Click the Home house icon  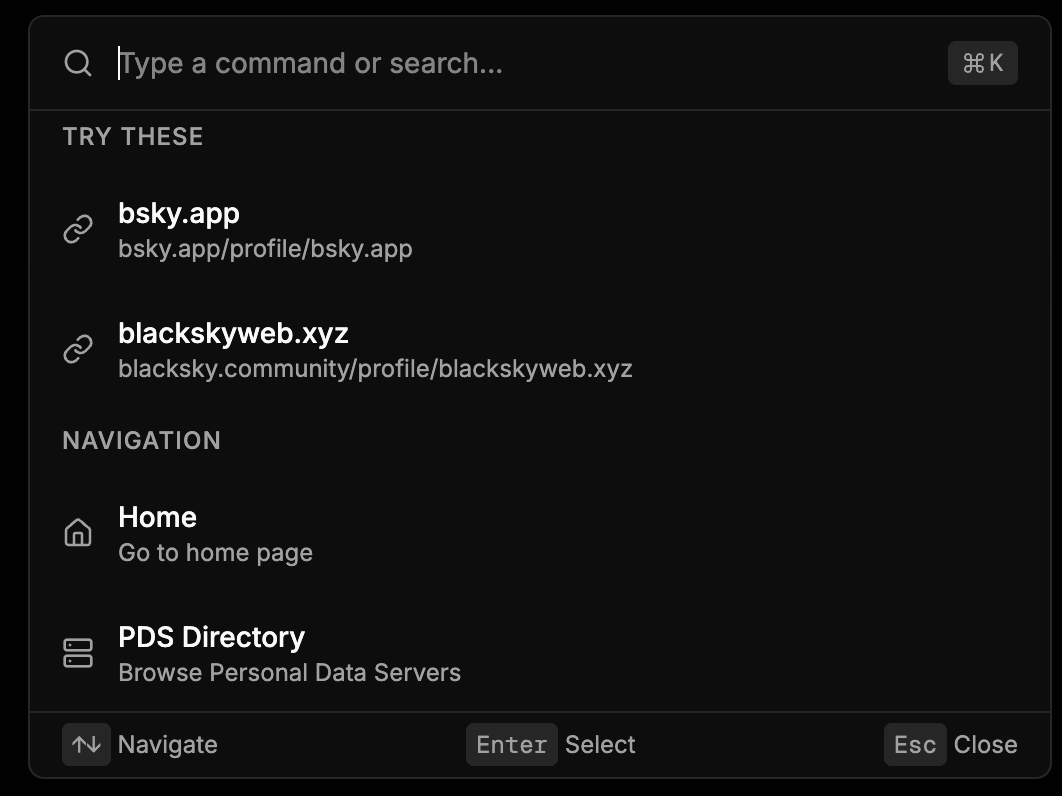(x=78, y=533)
